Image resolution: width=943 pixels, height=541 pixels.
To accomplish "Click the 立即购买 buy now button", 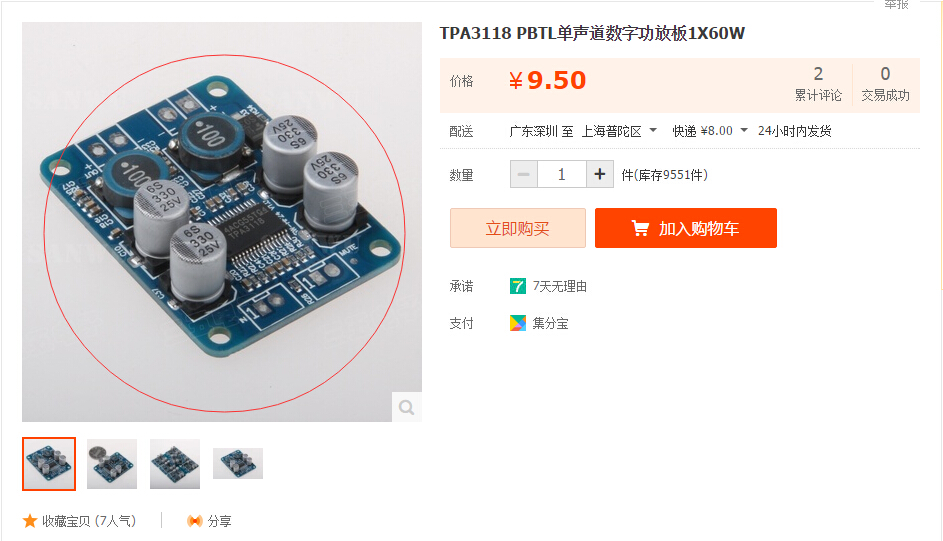I will click(x=518, y=228).
